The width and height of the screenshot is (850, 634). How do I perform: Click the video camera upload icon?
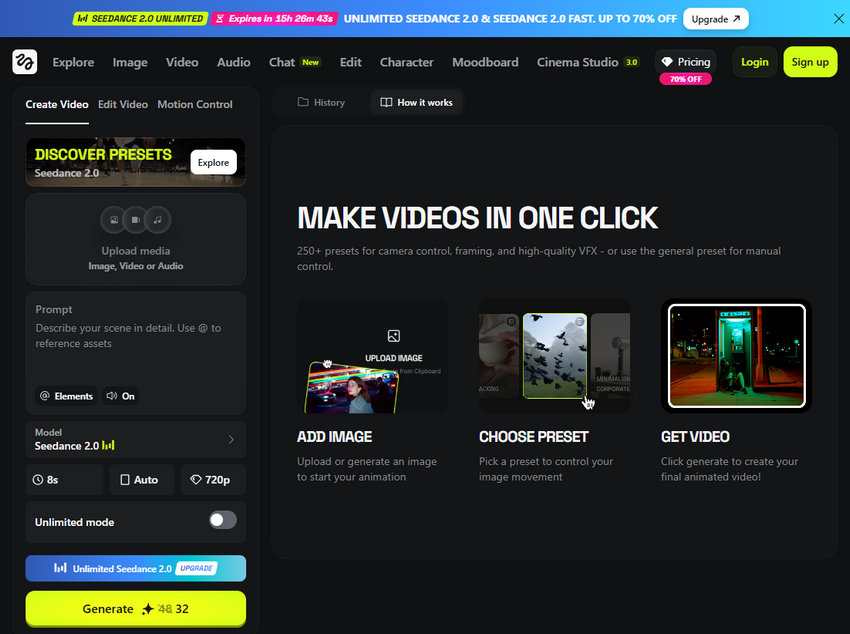(136, 219)
